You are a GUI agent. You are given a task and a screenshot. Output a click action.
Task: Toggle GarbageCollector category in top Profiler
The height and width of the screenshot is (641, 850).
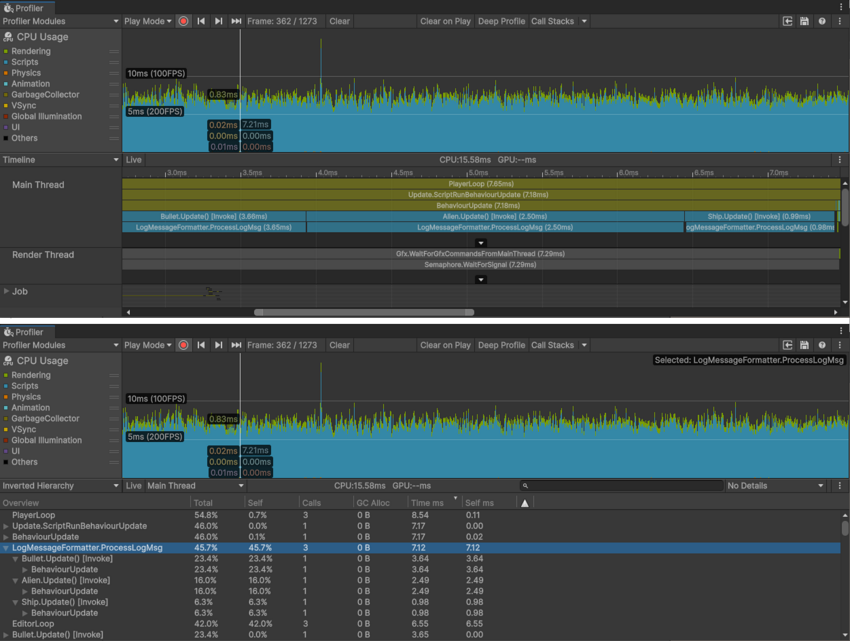coord(6,95)
